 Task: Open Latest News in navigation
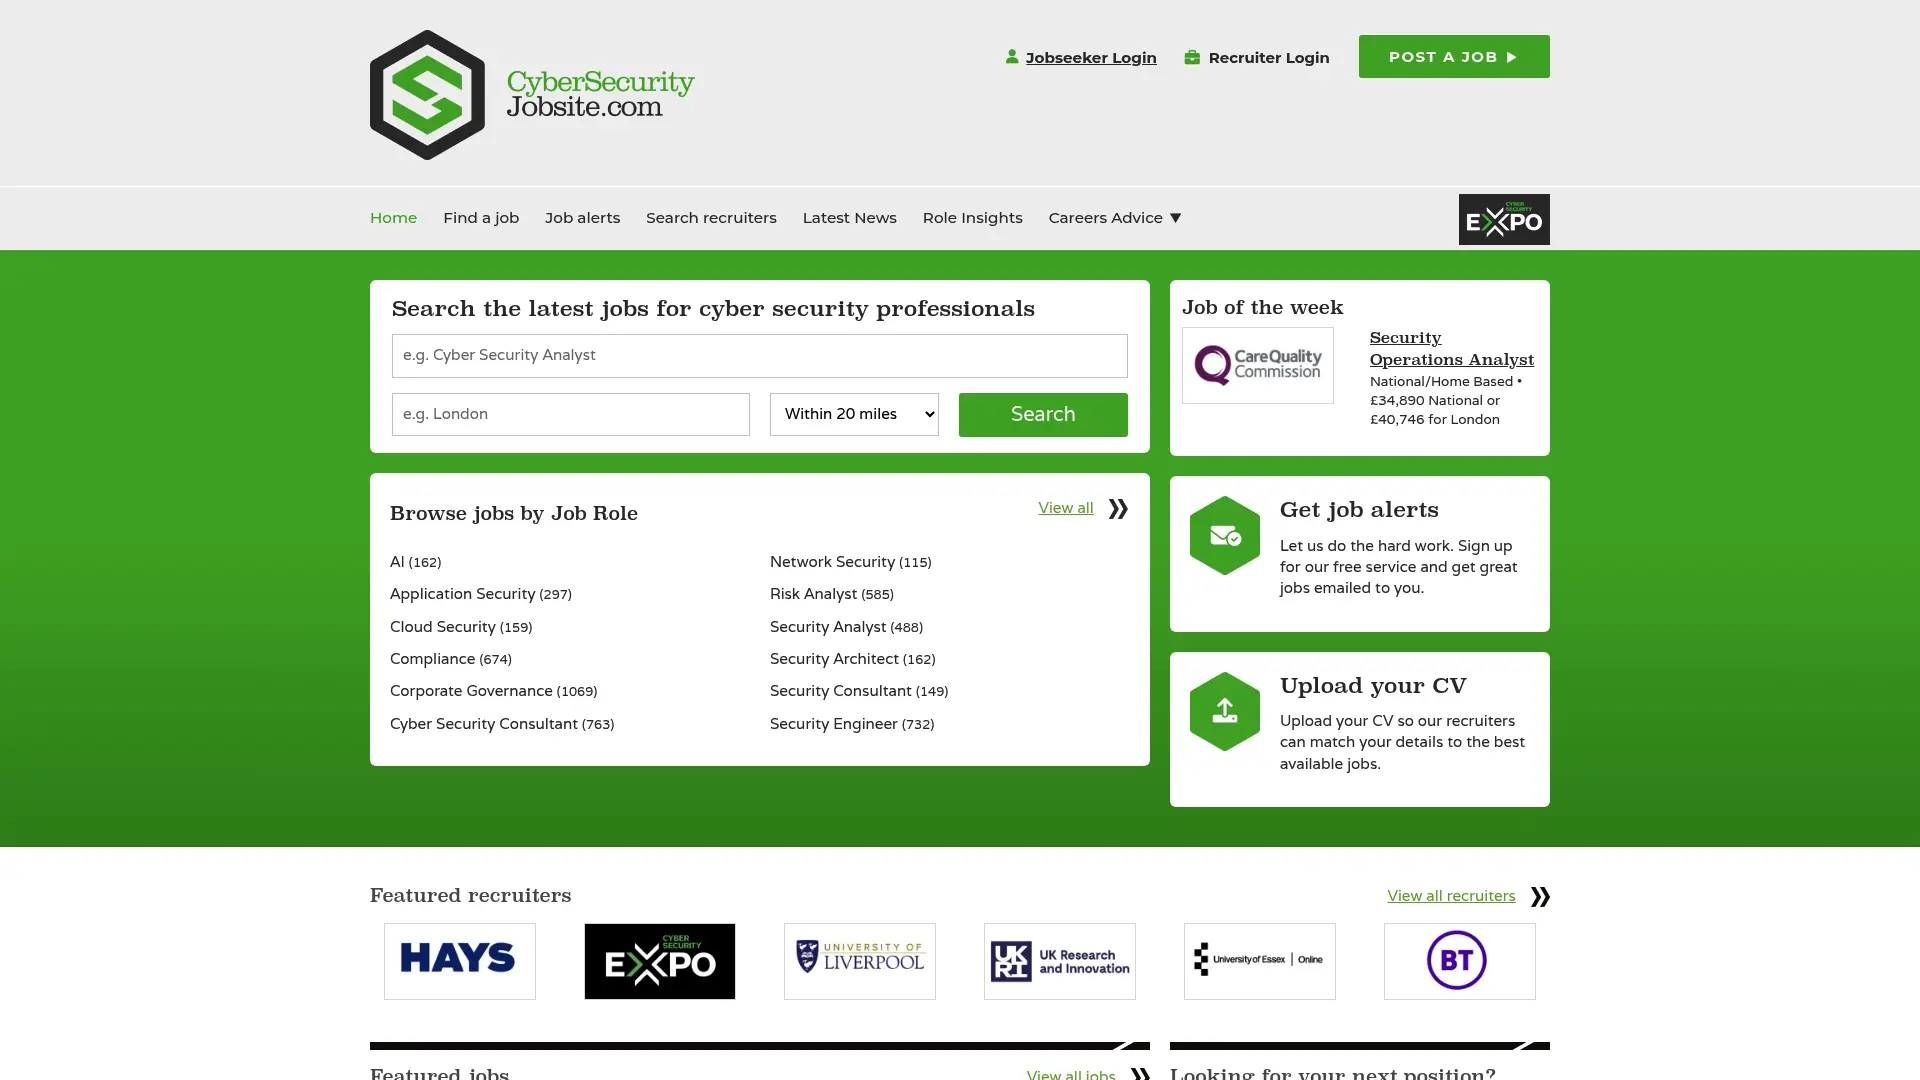[x=849, y=218]
